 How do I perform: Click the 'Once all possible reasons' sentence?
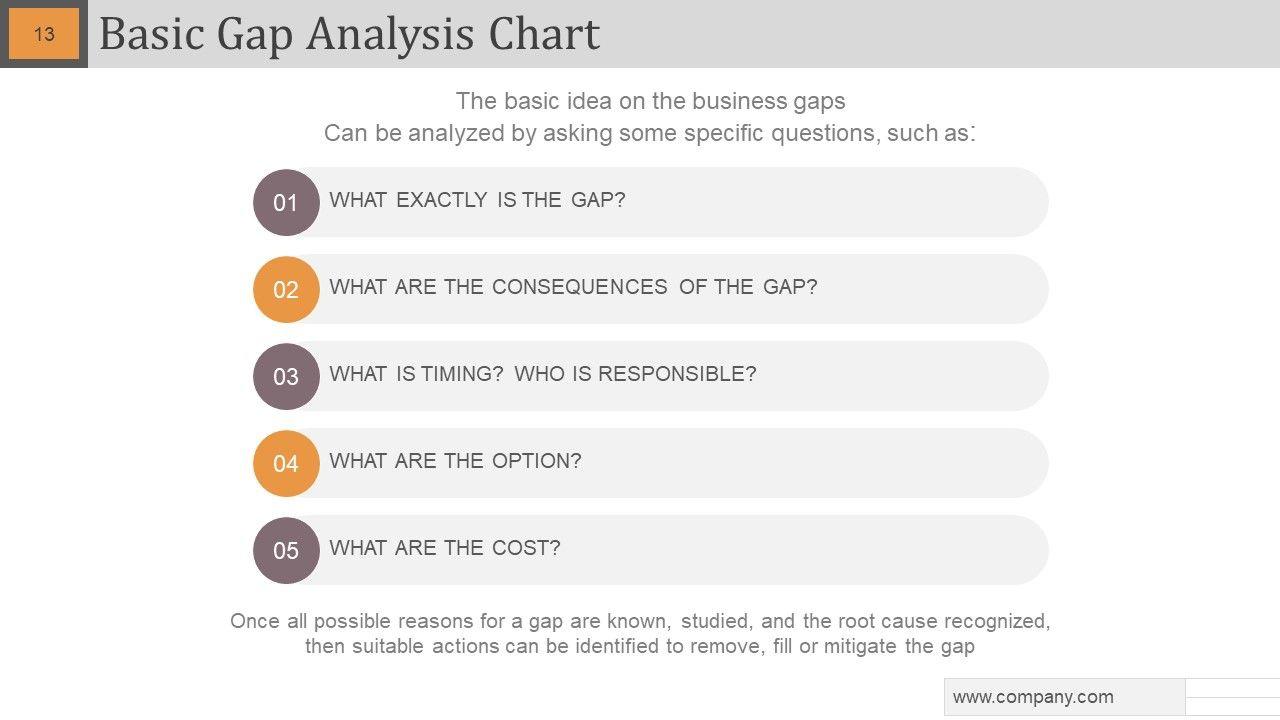click(x=640, y=621)
